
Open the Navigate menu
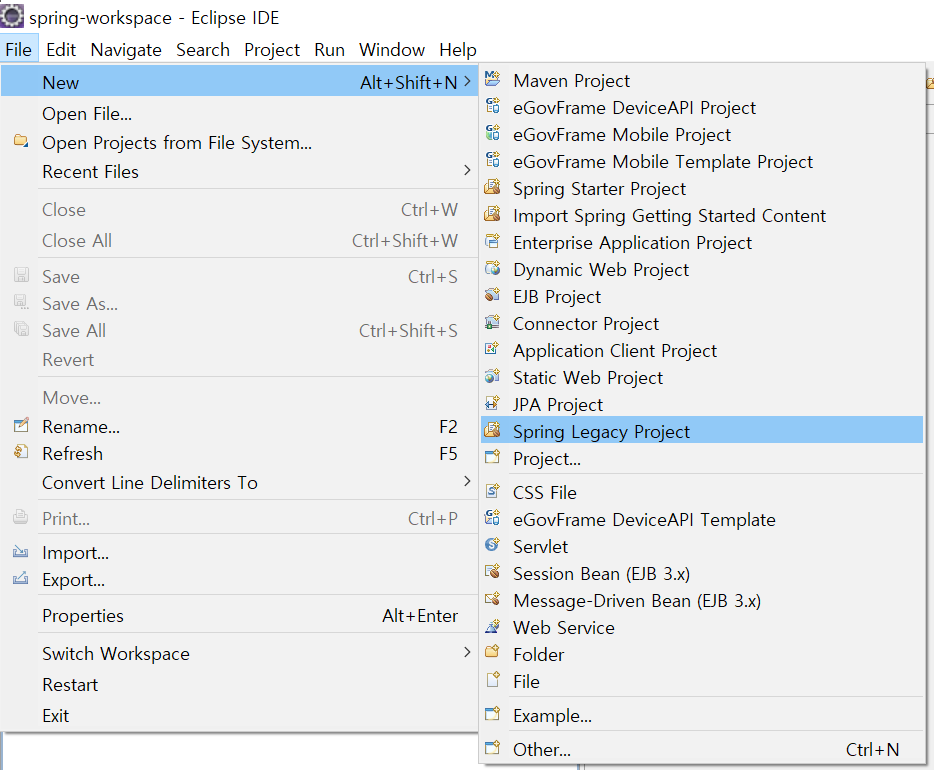point(126,49)
